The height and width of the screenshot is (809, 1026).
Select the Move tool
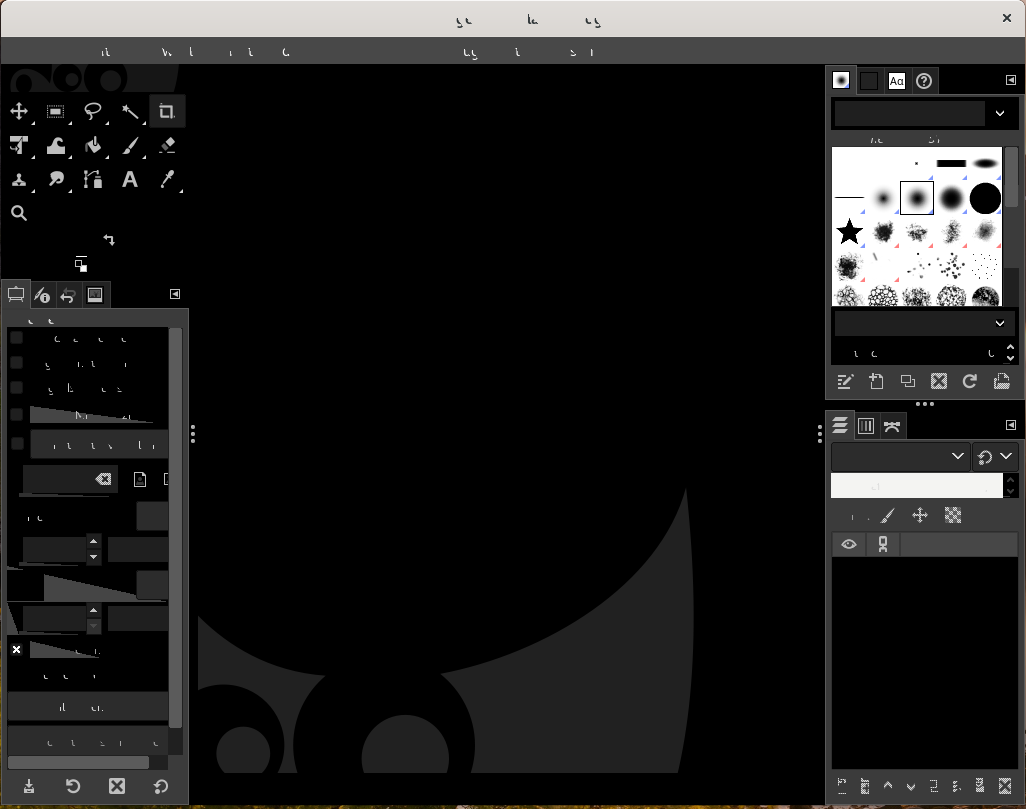click(x=19, y=112)
